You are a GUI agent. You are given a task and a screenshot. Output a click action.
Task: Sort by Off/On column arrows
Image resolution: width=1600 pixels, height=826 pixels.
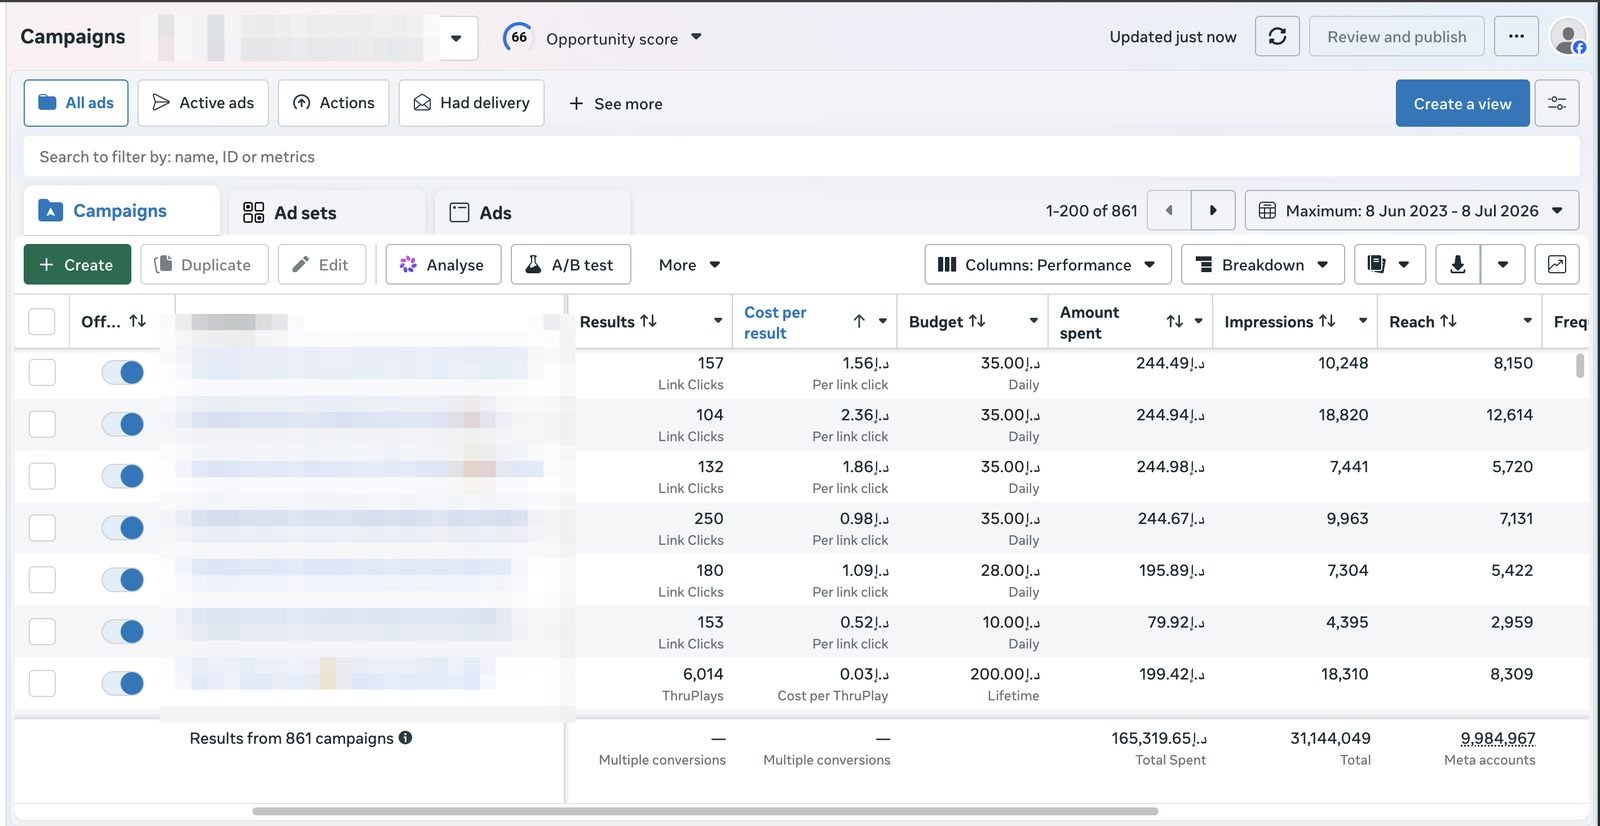point(138,321)
